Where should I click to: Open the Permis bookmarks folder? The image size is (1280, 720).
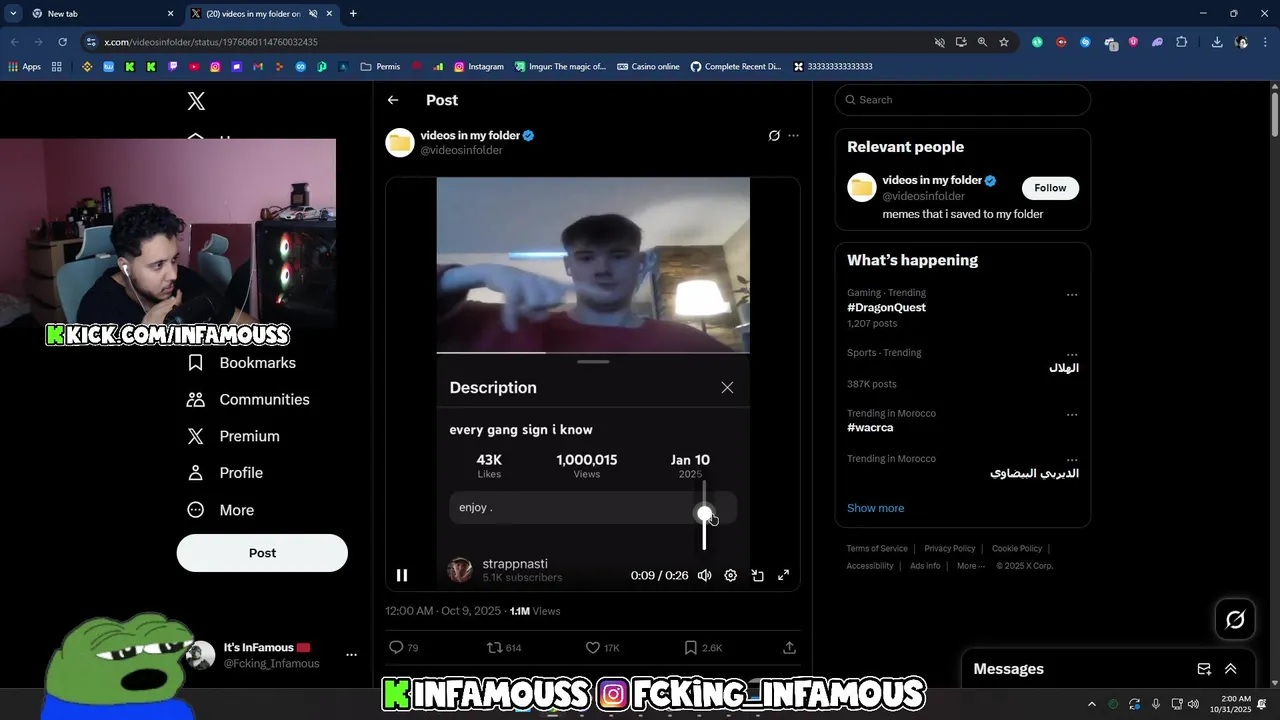tap(380, 67)
